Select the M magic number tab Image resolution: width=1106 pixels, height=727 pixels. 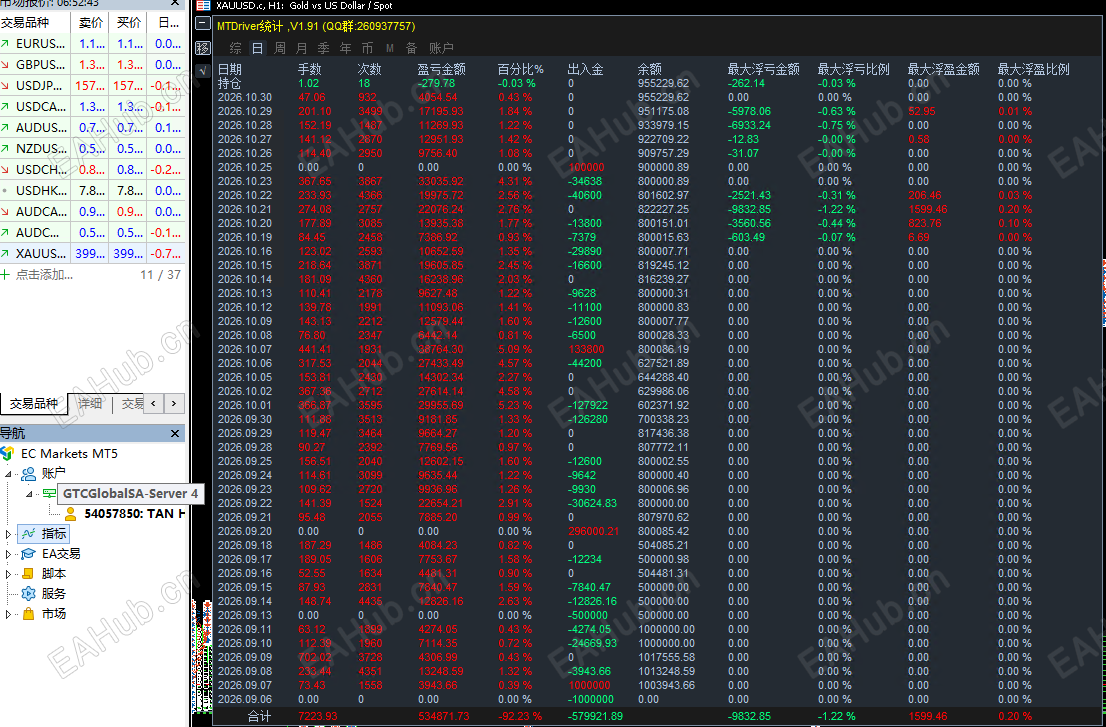(x=389, y=48)
